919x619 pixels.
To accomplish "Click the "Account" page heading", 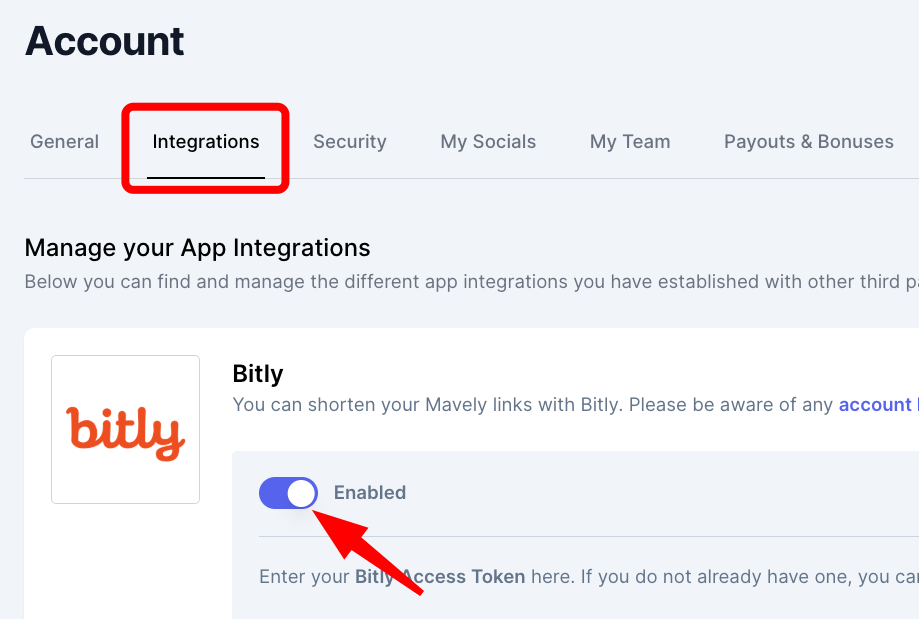I will click(105, 41).
